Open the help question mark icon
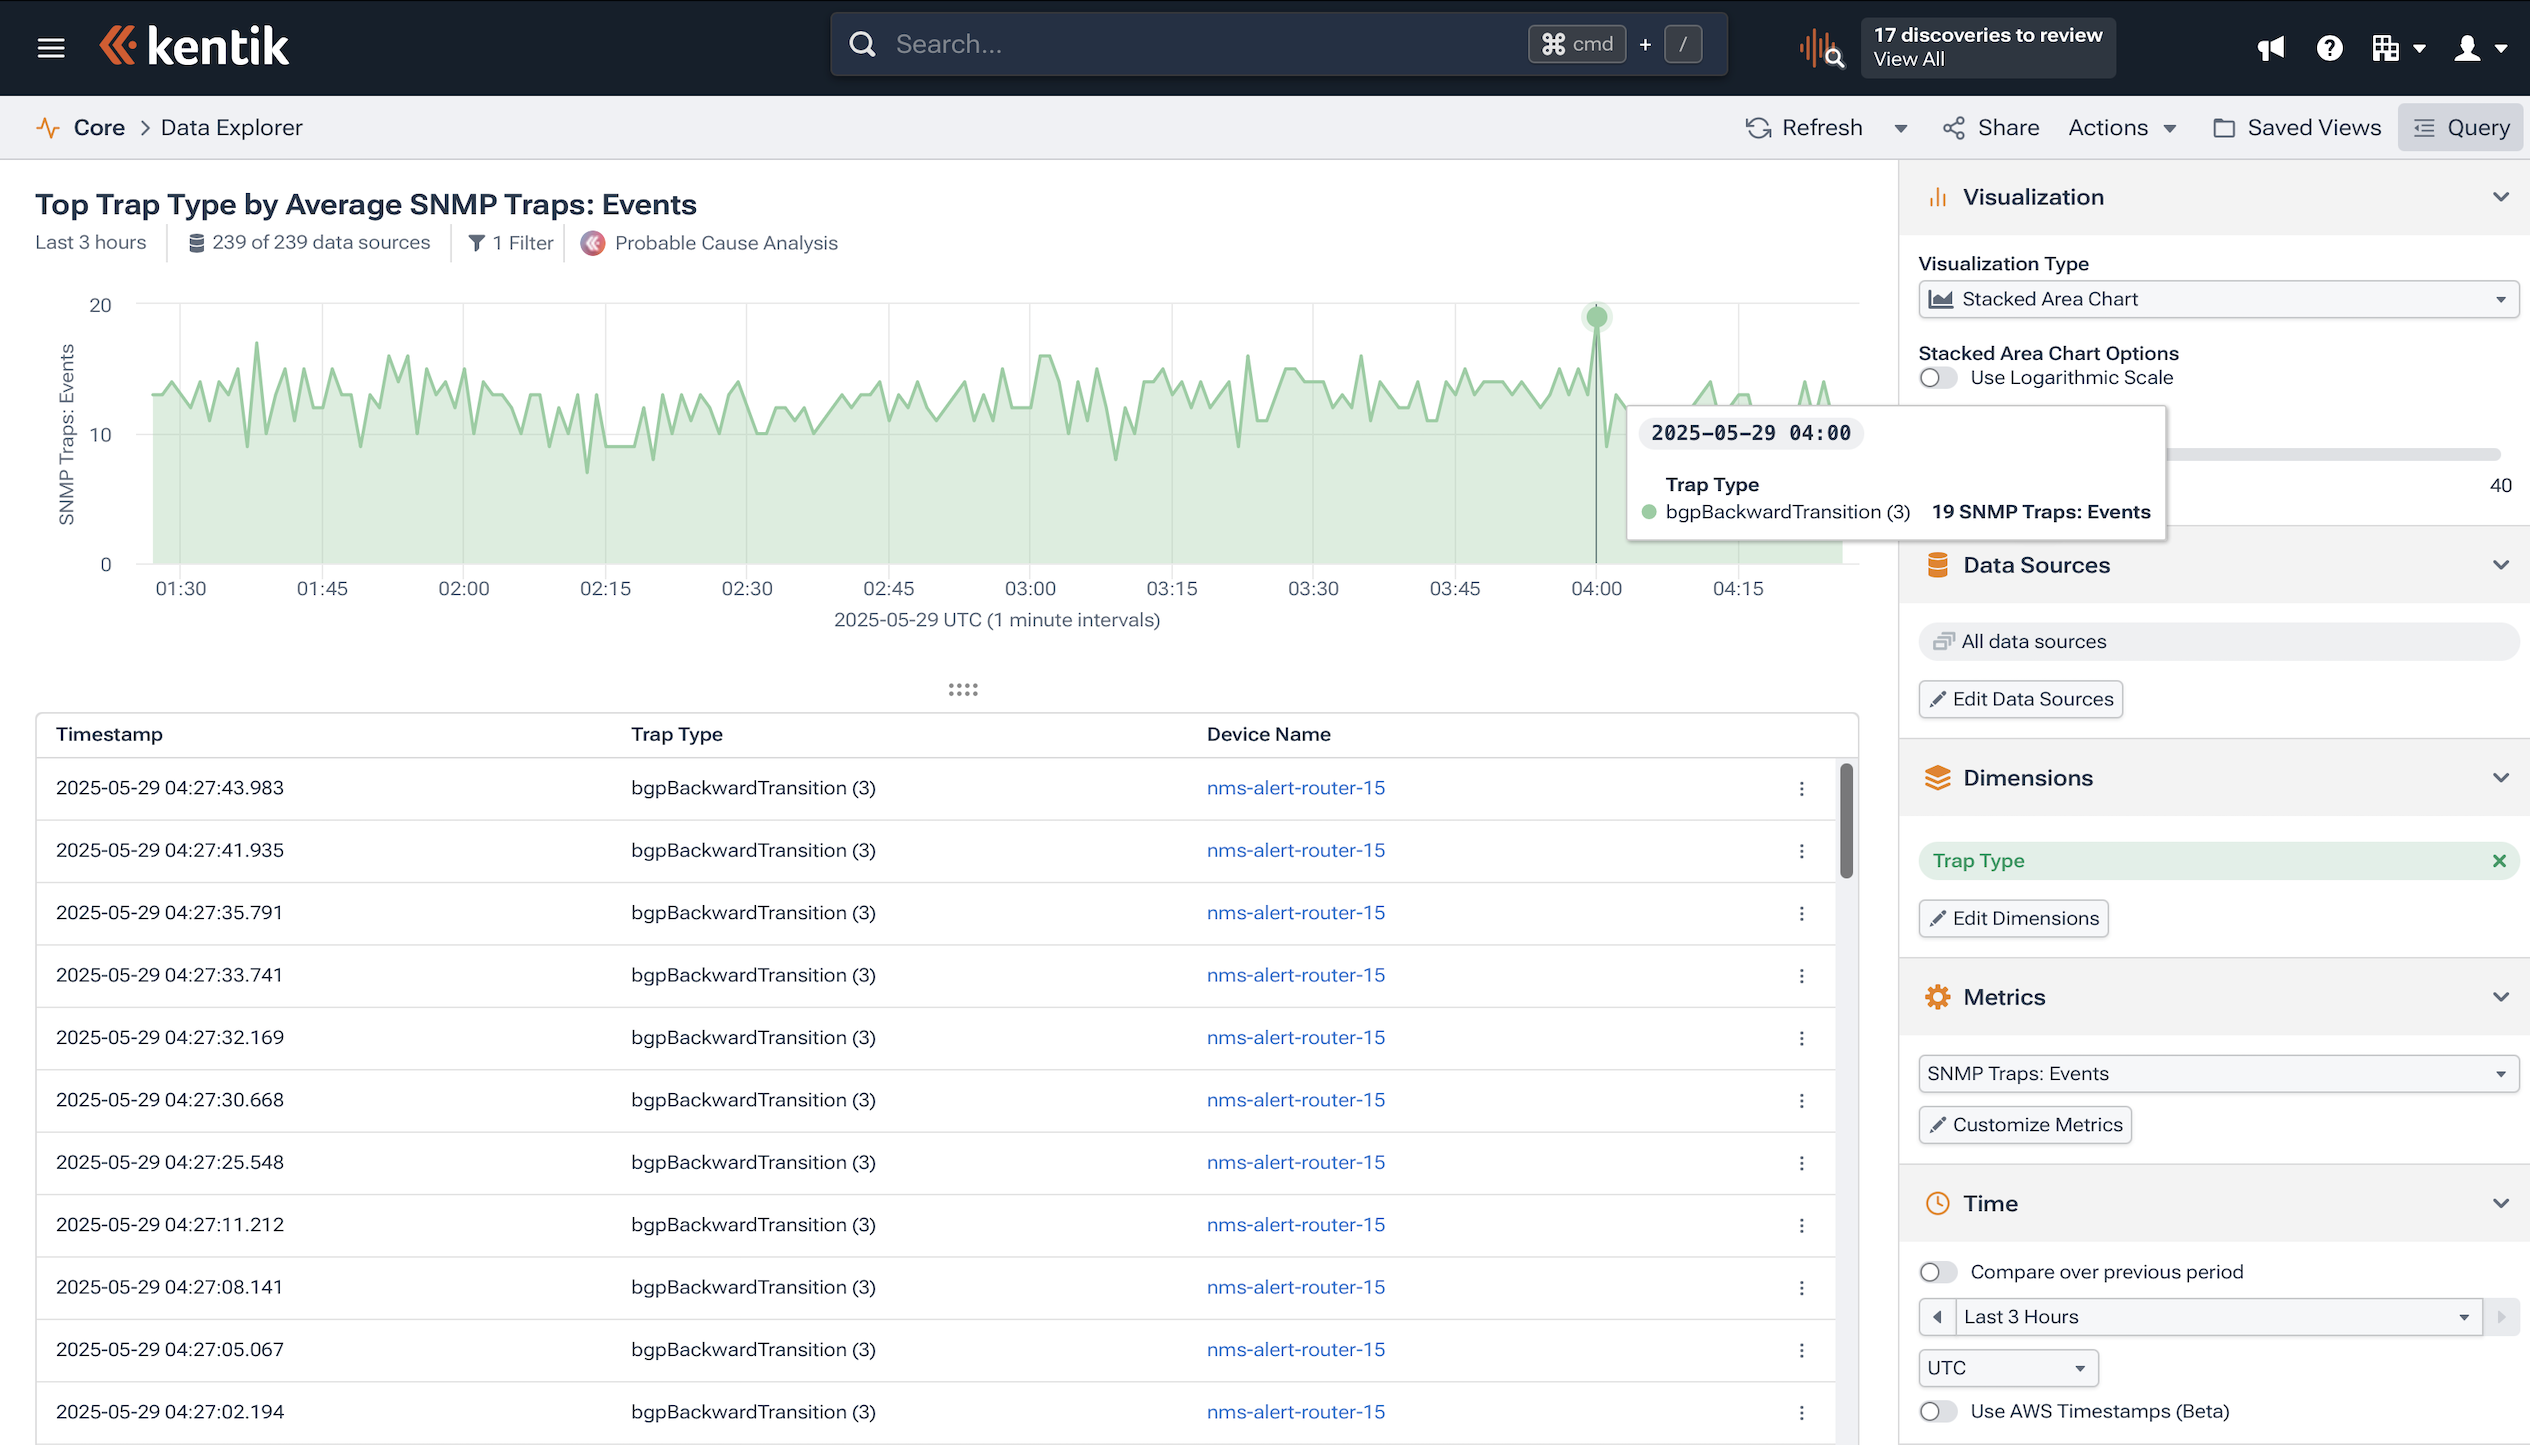The height and width of the screenshot is (1445, 2530). coord(2330,48)
